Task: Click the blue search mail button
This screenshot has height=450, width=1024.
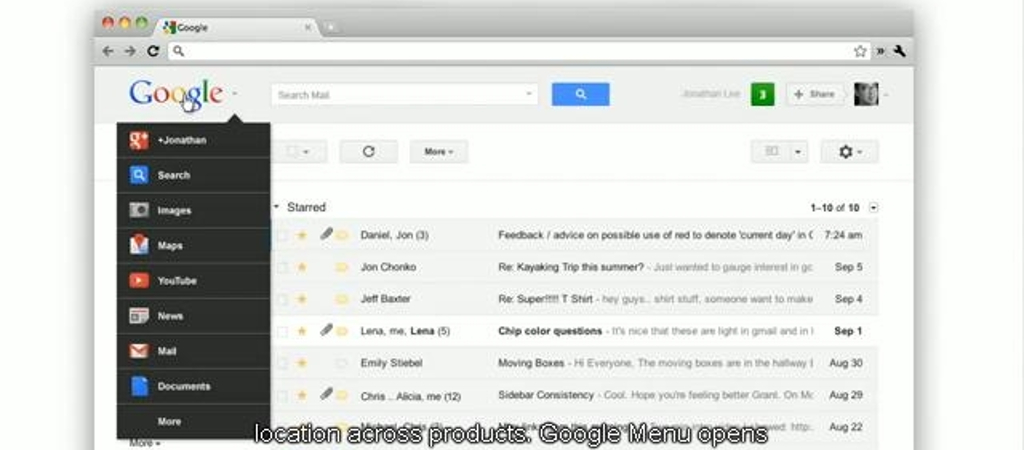Action: (x=581, y=94)
